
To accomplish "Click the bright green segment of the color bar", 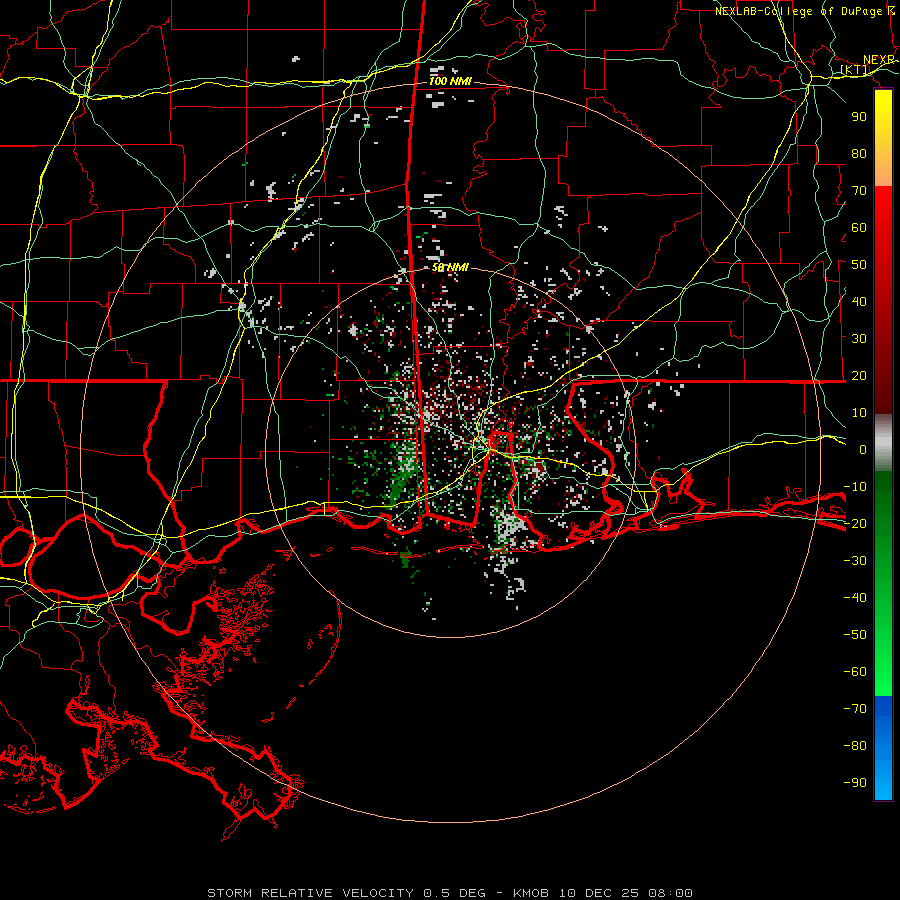I will point(883,660).
